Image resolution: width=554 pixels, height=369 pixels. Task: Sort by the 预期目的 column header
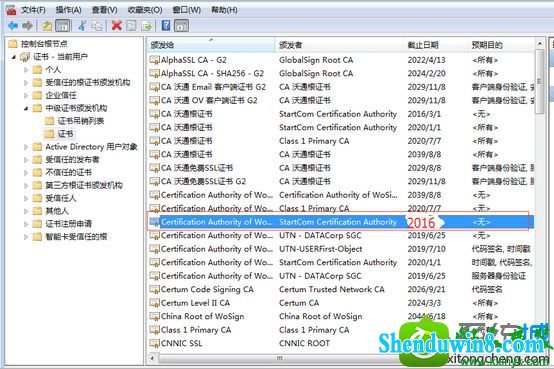pos(501,45)
